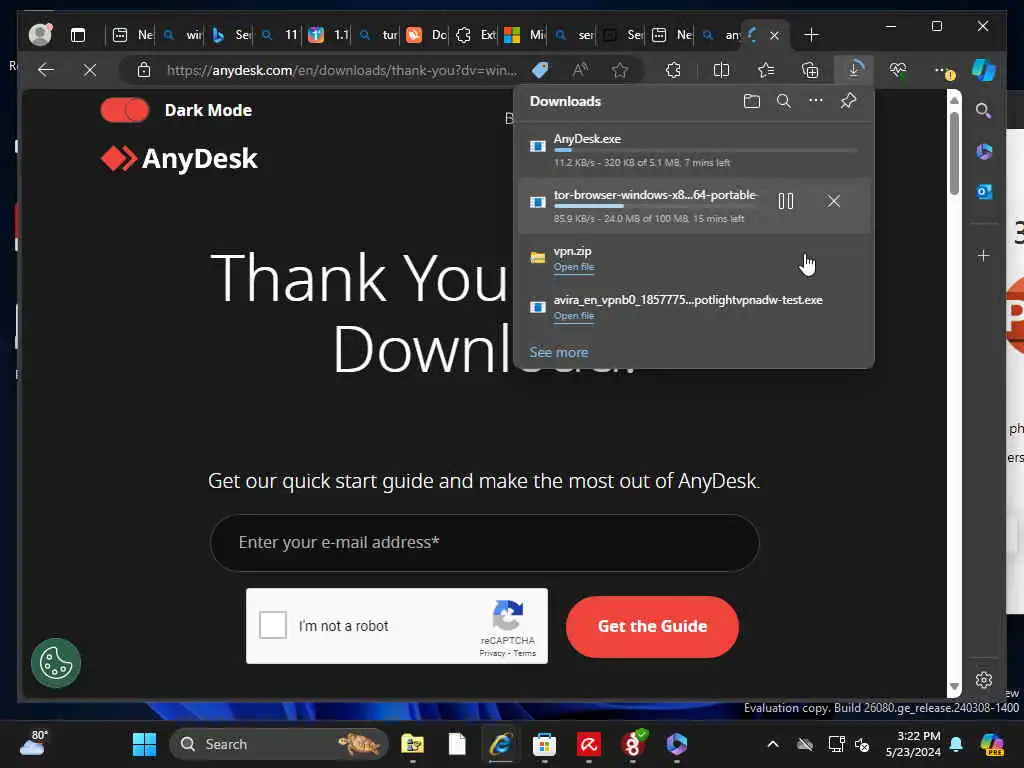Switch to the 'Do' tab
This screenshot has width=1024, height=768.
(x=428, y=35)
